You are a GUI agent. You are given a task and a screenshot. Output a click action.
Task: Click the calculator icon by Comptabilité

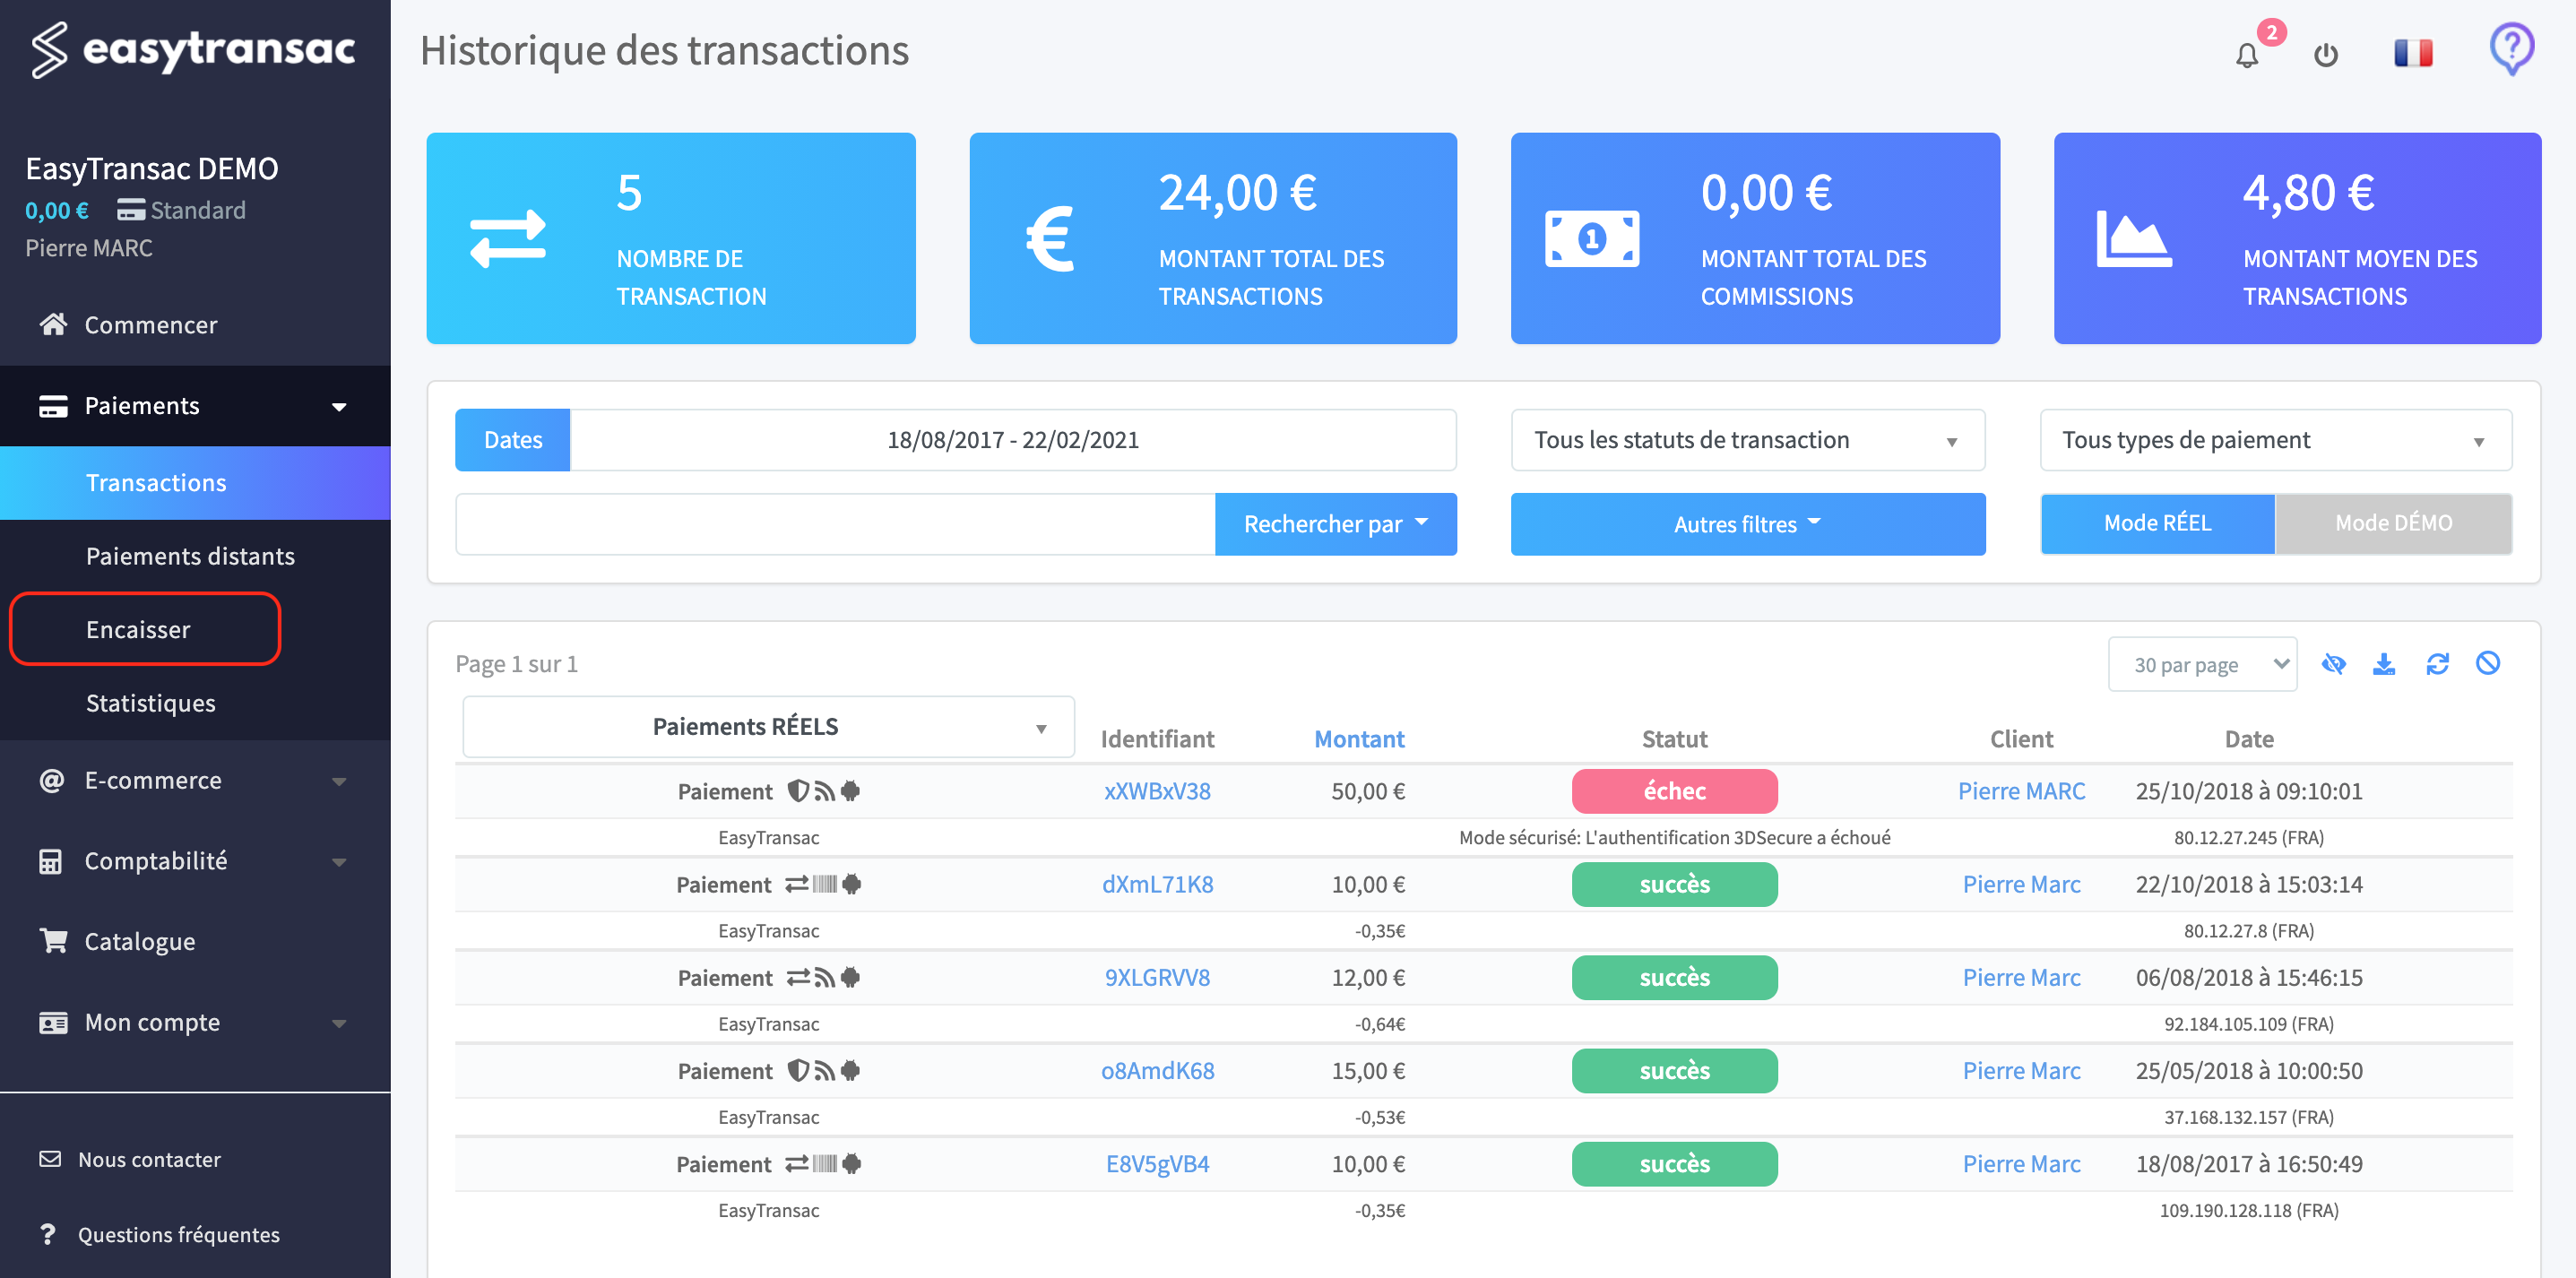click(x=50, y=861)
